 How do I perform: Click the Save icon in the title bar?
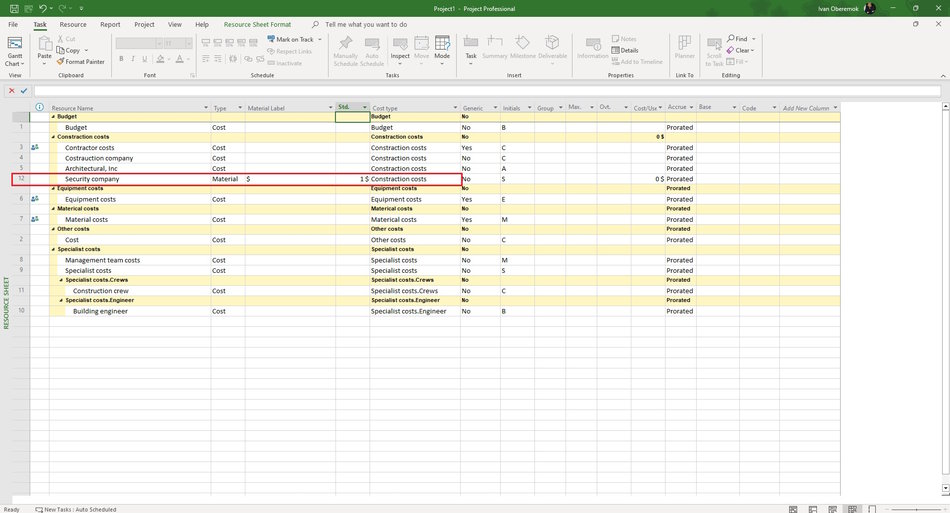(x=14, y=8)
